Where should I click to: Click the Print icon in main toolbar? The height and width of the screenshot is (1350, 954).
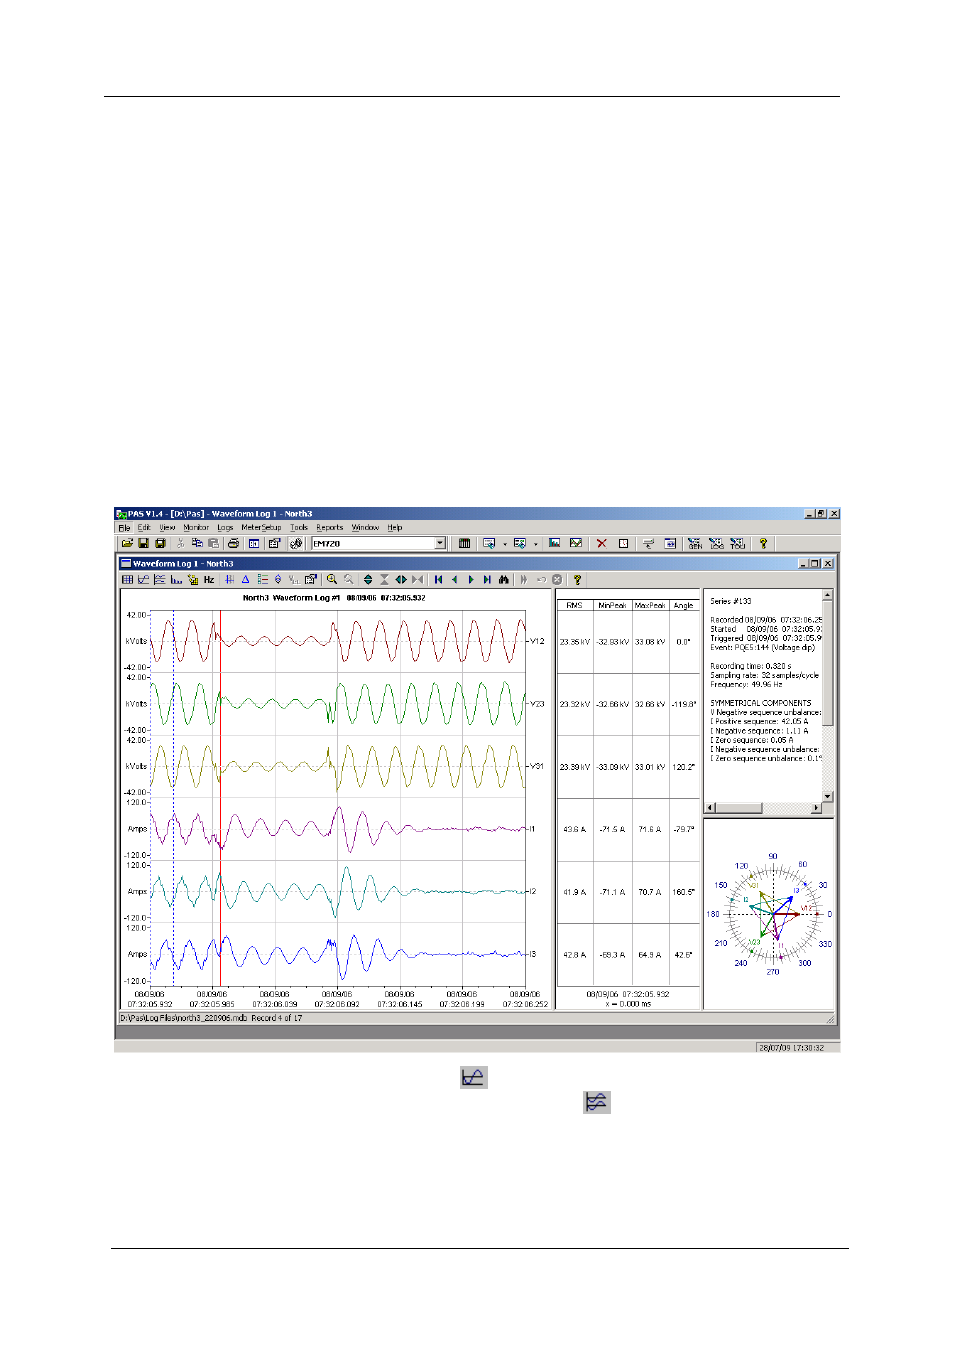tap(233, 543)
